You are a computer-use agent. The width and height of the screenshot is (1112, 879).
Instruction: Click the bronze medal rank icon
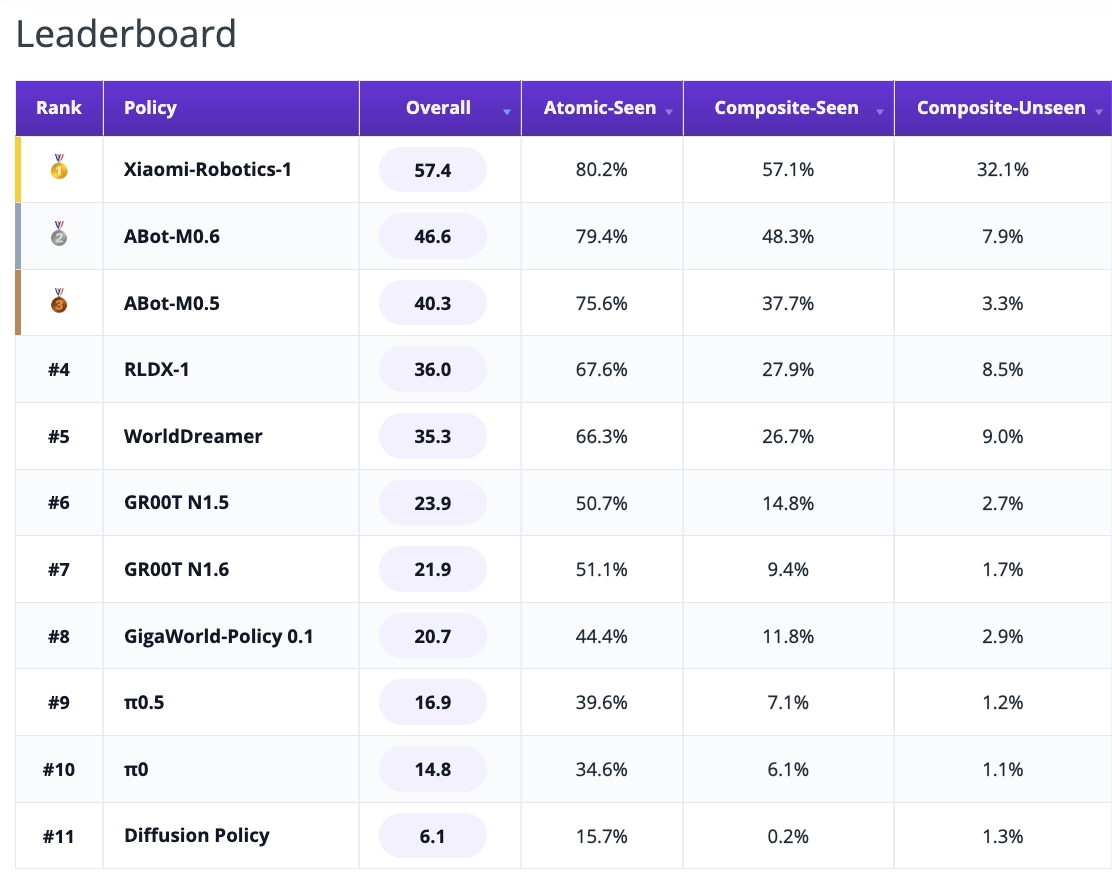pos(59,301)
